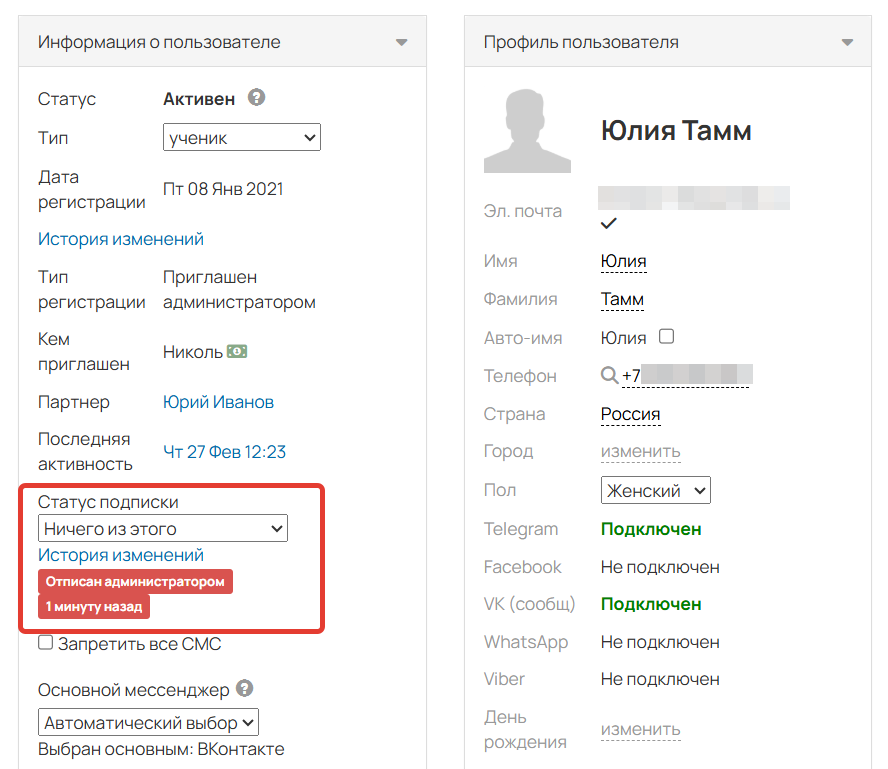This screenshot has width=888, height=769.
Task: Toggle the Авто-имя checkbox
Action: click(667, 337)
